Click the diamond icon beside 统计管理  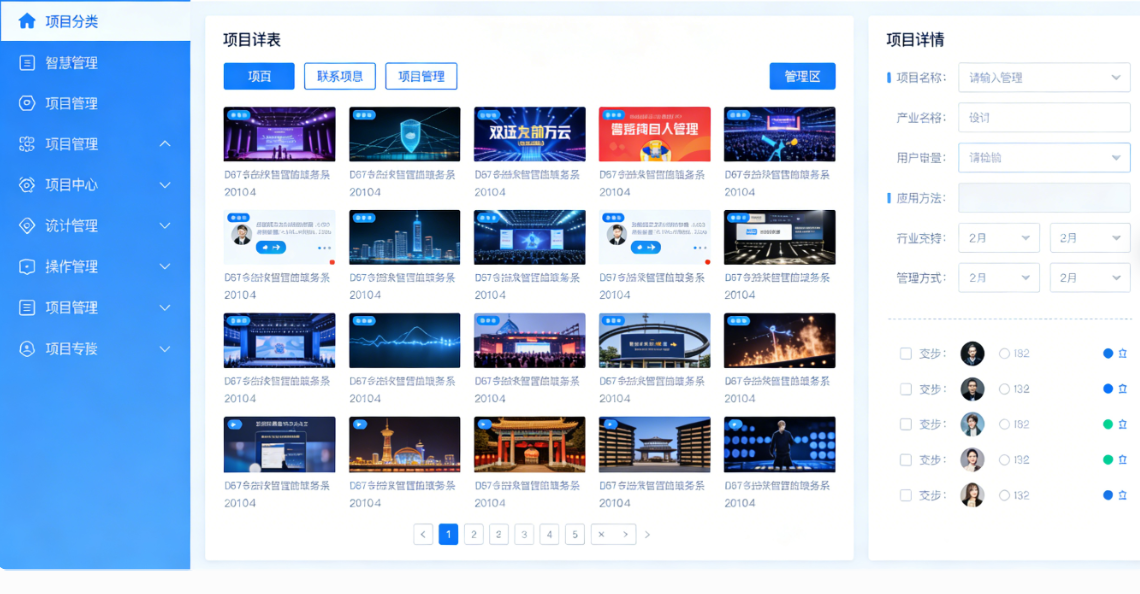(27, 225)
